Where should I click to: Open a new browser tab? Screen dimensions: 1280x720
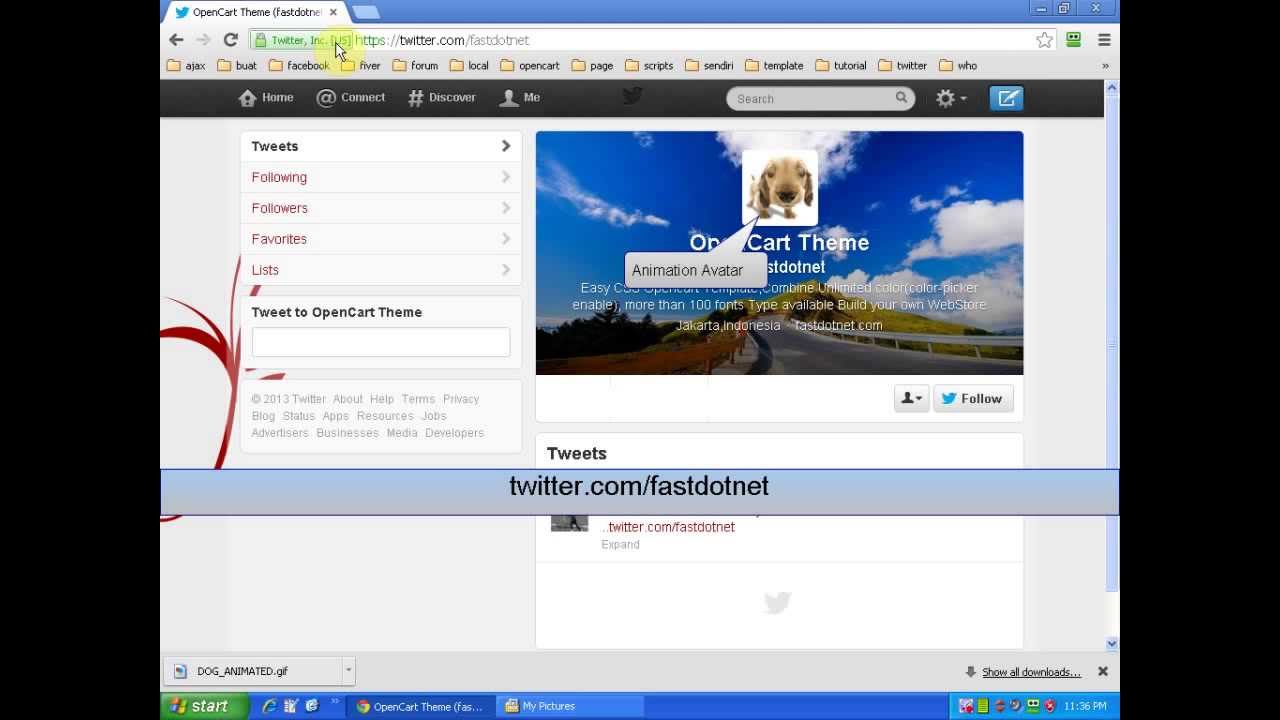(x=365, y=12)
